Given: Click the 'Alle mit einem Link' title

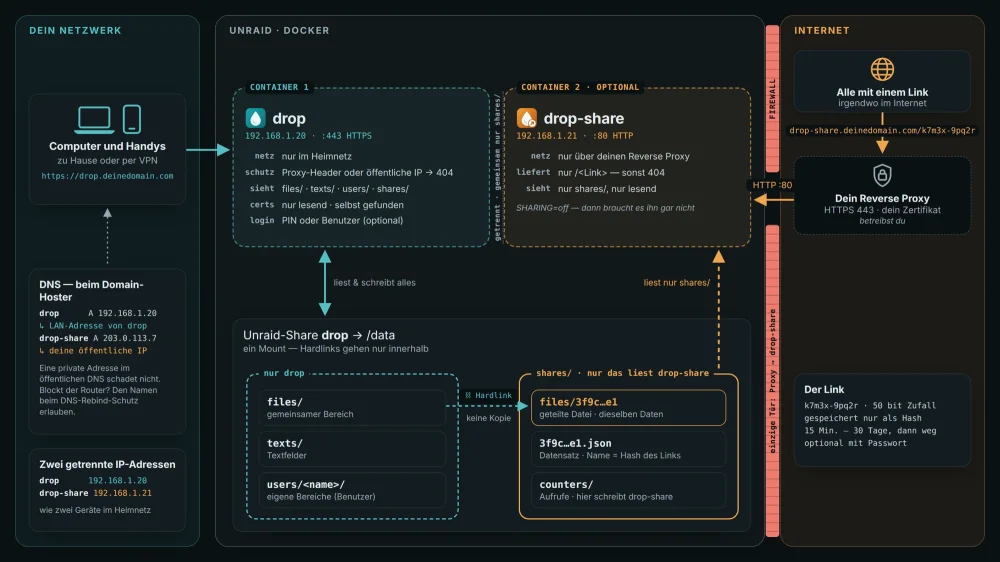Looking at the screenshot, I should [882, 92].
